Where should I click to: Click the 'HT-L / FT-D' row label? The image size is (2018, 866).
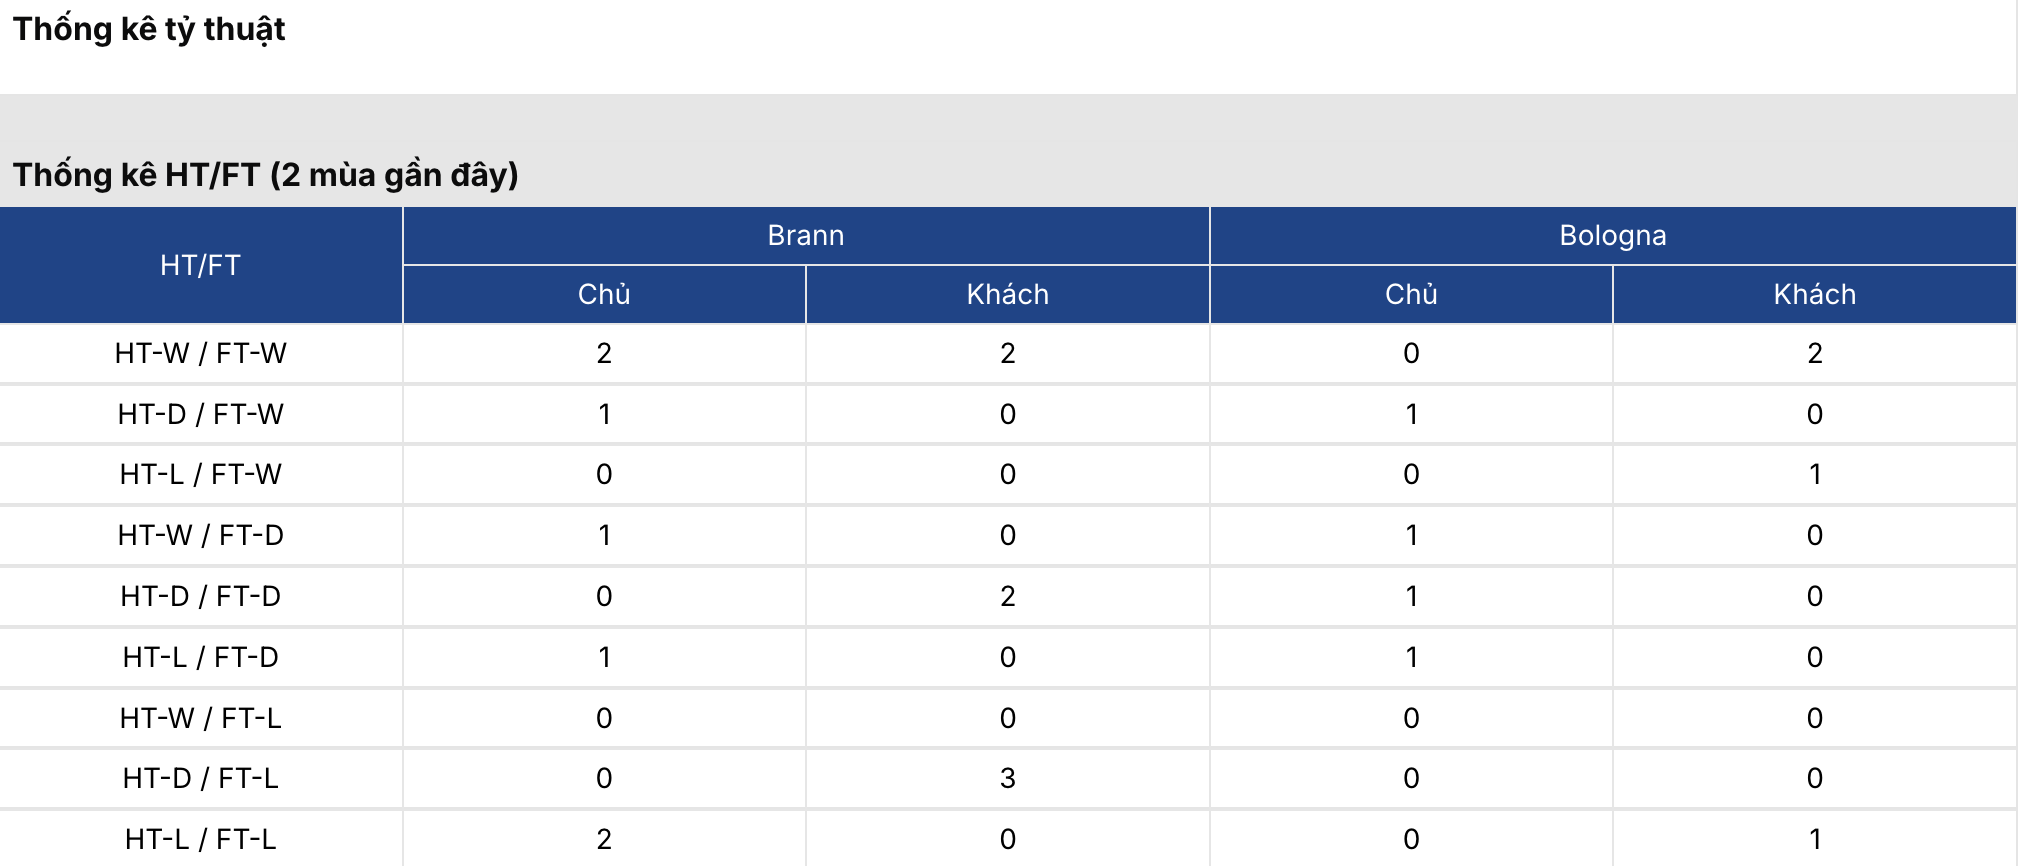(x=201, y=657)
